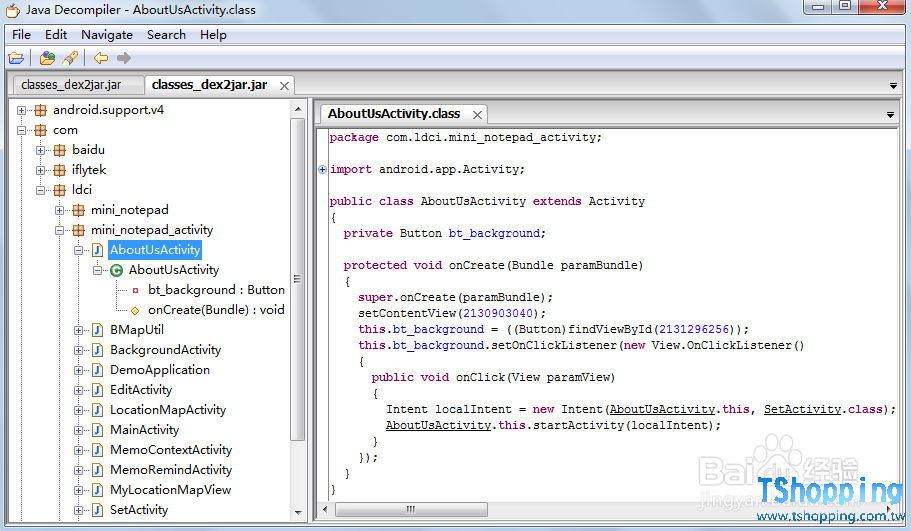This screenshot has height=531, width=911.
Task: Click the Search pencil toolbar icon
Action: pyautogui.click(x=69, y=58)
